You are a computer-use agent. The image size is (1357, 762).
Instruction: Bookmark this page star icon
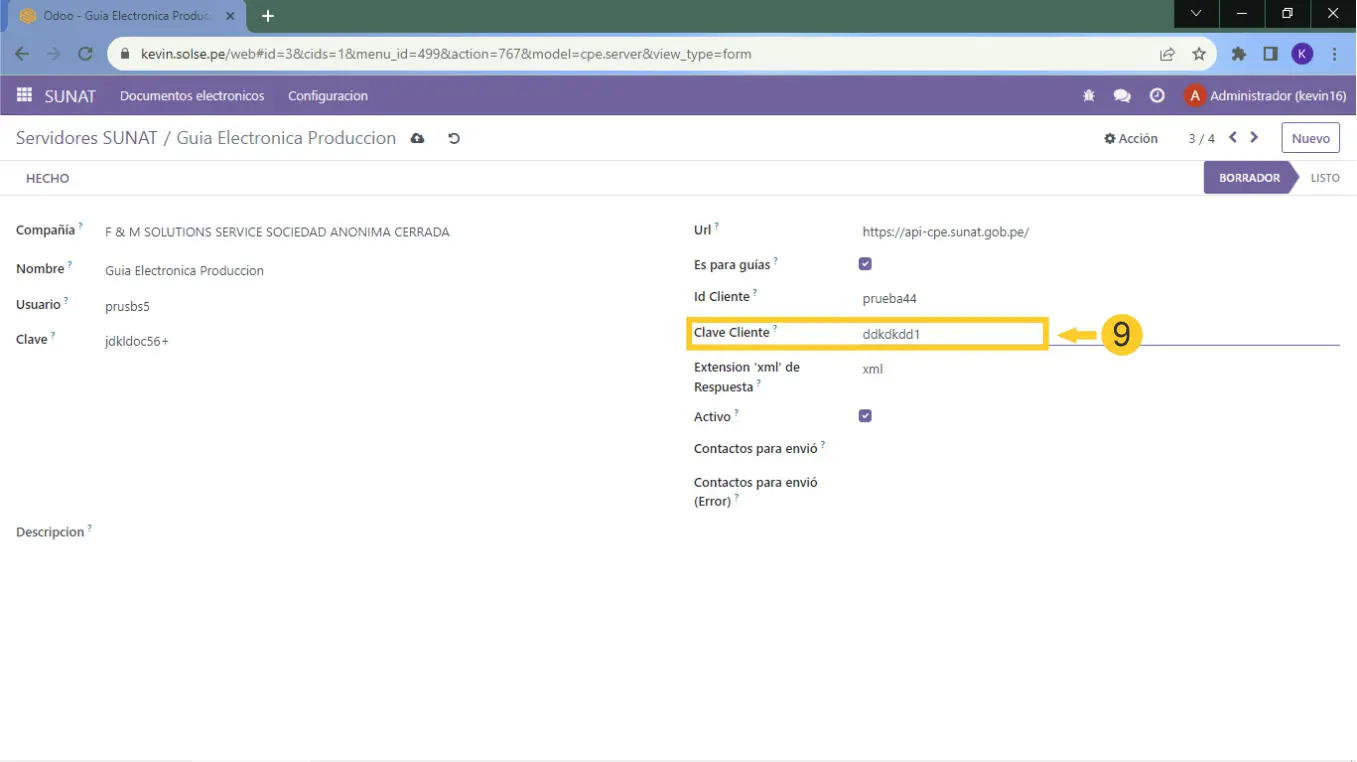click(x=1199, y=54)
